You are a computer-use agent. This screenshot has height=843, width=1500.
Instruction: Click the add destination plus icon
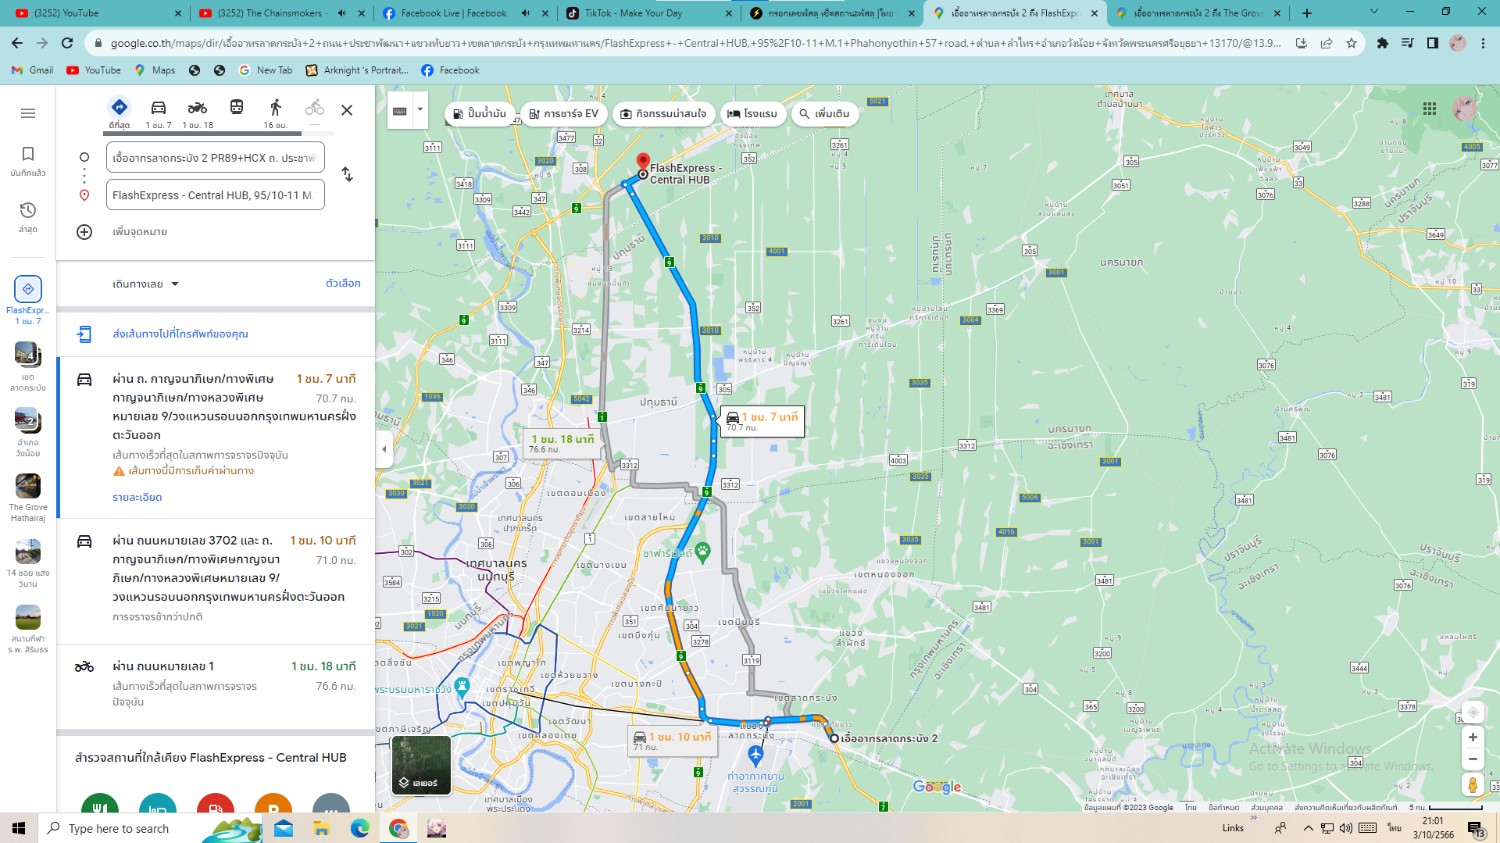click(84, 232)
